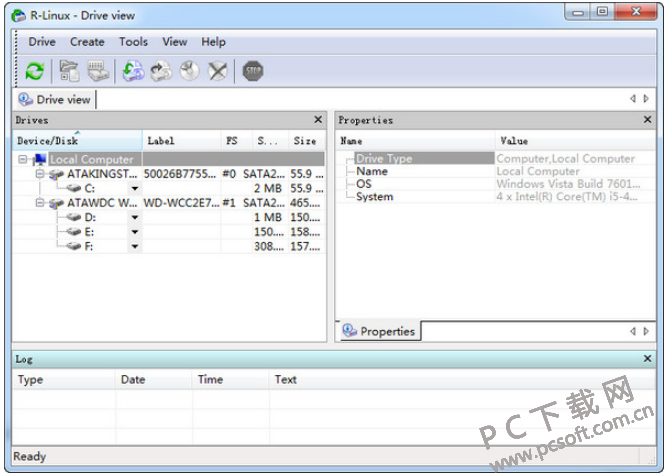Click the Remove toolbar icon with the X
This screenshot has height=474, width=666.
[x=217, y=71]
